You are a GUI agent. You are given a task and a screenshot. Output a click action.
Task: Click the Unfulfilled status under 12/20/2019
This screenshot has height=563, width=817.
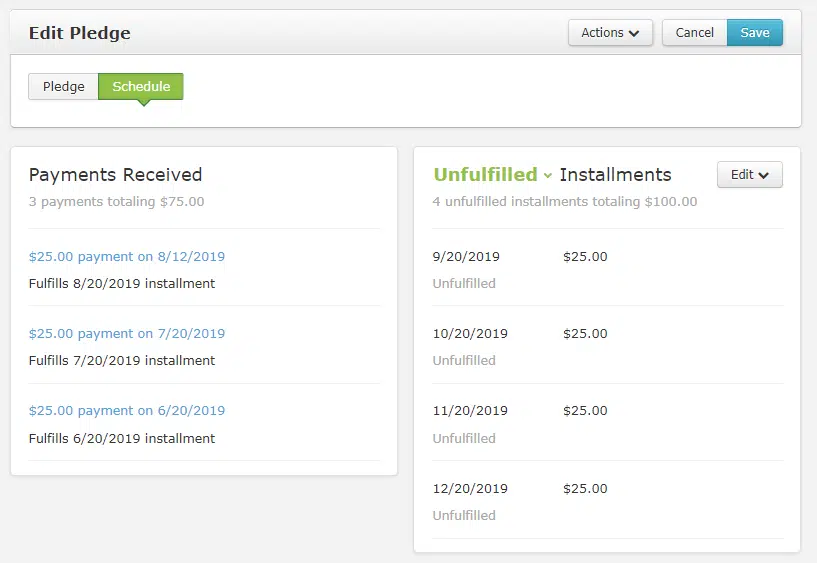point(464,516)
